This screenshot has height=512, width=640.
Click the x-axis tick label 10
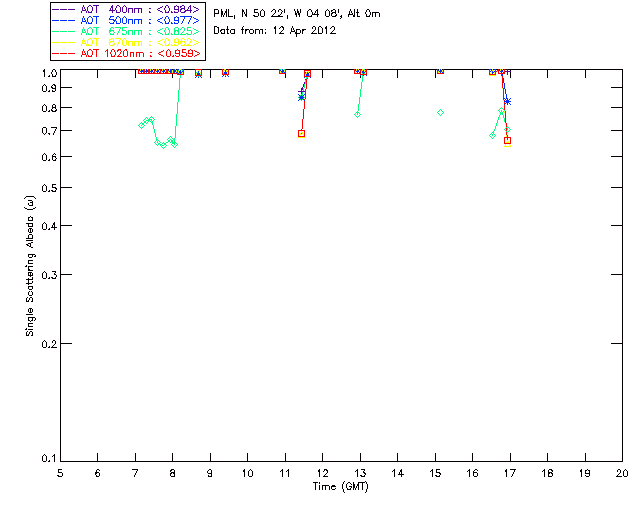(248, 473)
